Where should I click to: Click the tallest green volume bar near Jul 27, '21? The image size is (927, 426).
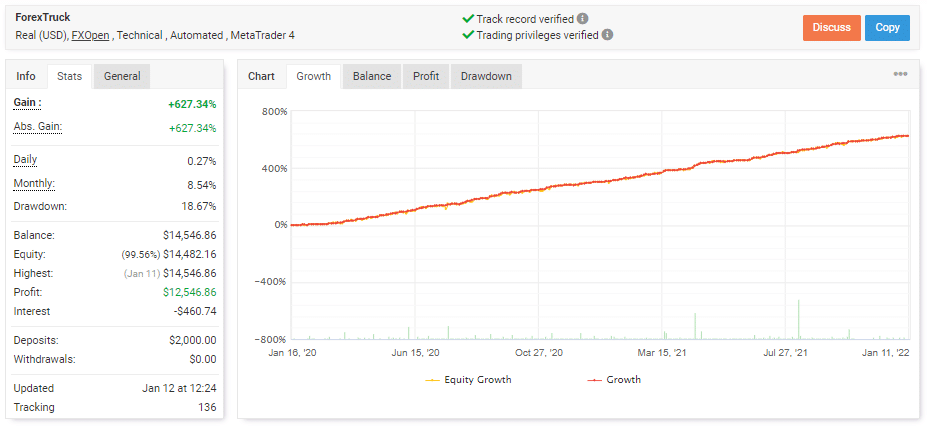tap(799, 320)
